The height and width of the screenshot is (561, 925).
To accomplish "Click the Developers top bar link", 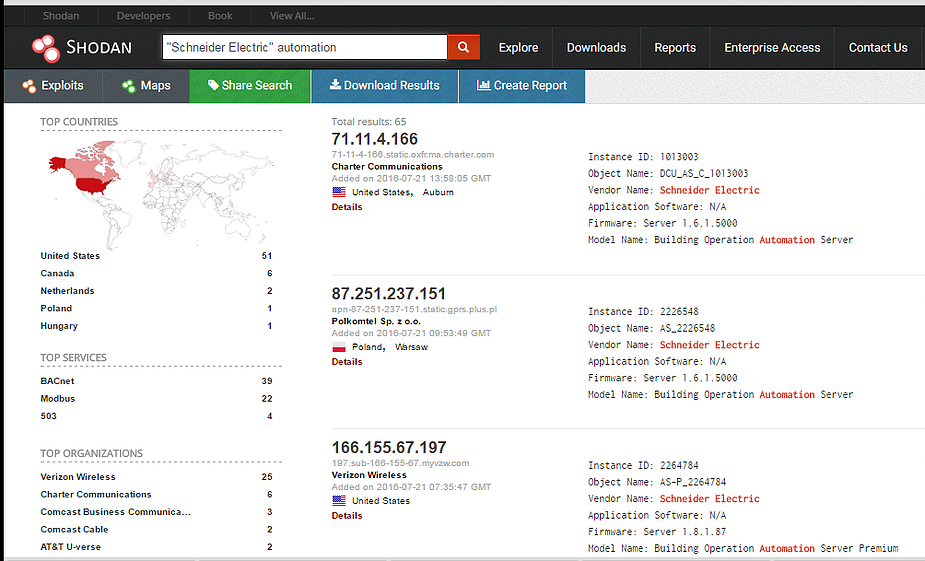I will [x=143, y=16].
